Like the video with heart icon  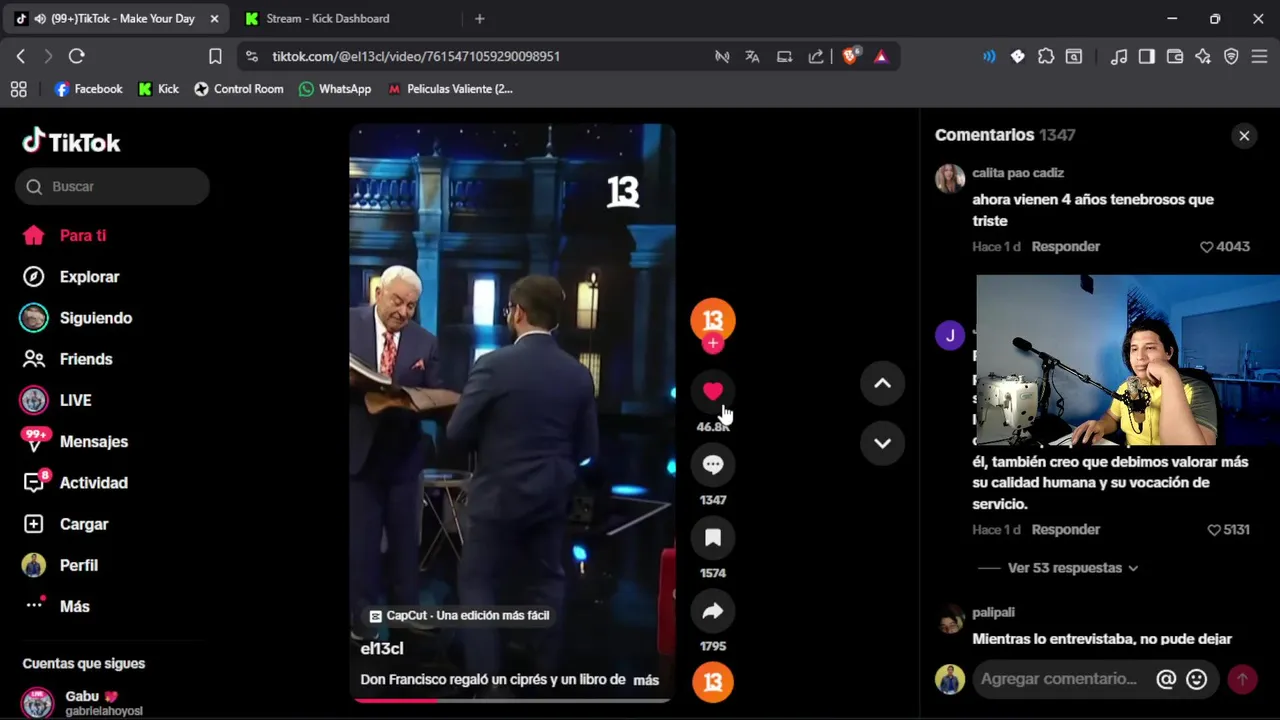tap(713, 391)
